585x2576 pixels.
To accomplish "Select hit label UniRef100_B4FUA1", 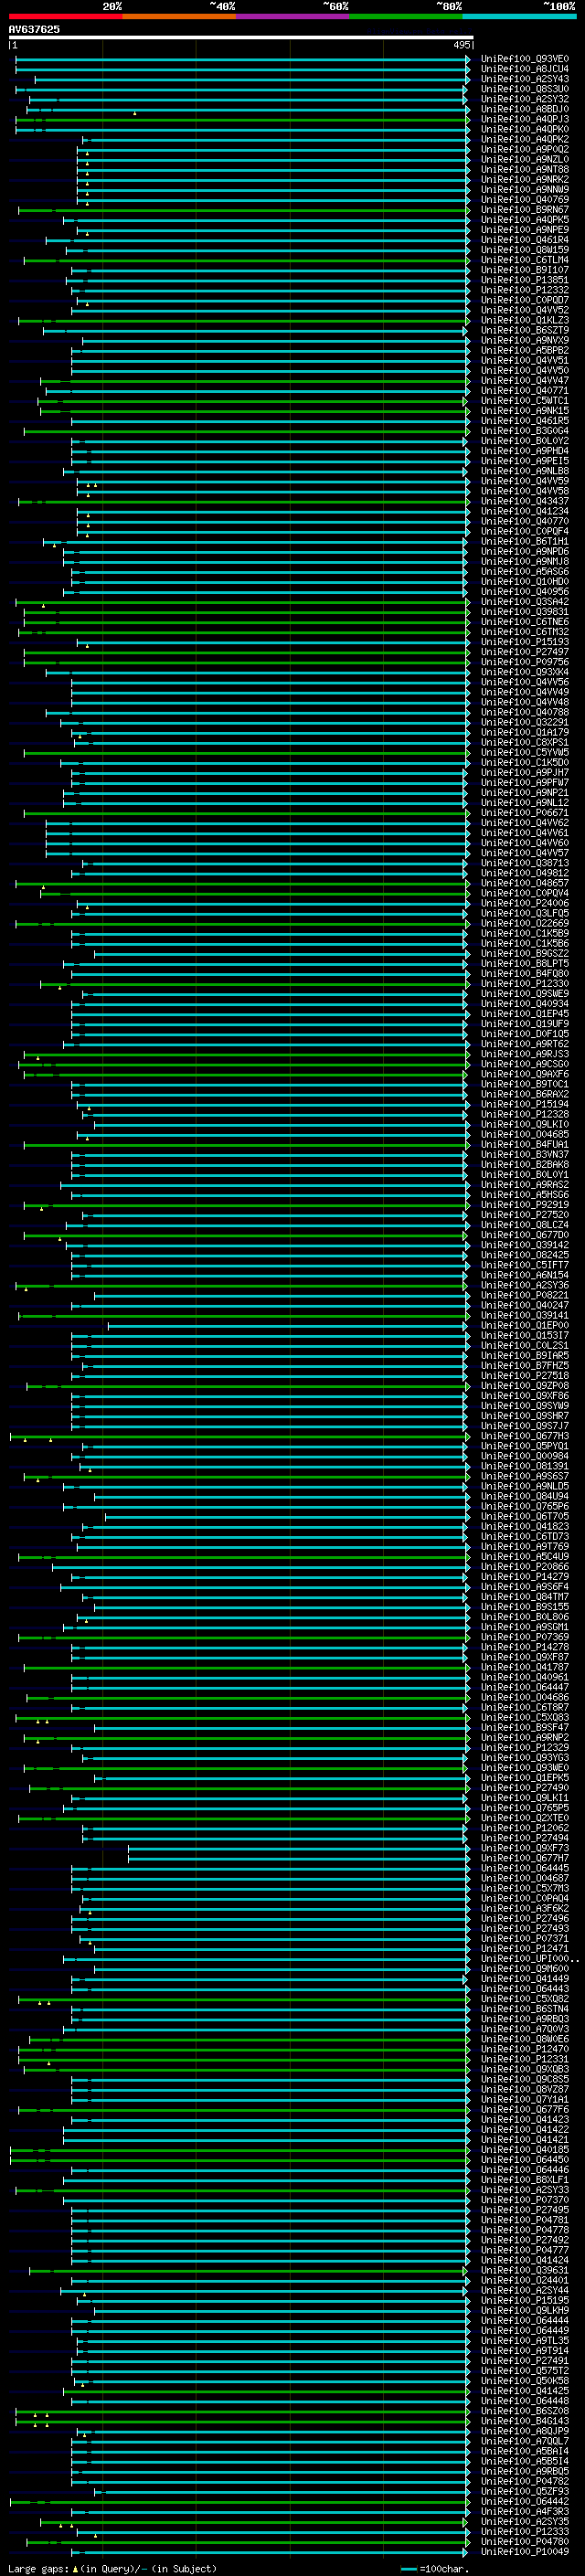I will pyautogui.click(x=524, y=1144).
